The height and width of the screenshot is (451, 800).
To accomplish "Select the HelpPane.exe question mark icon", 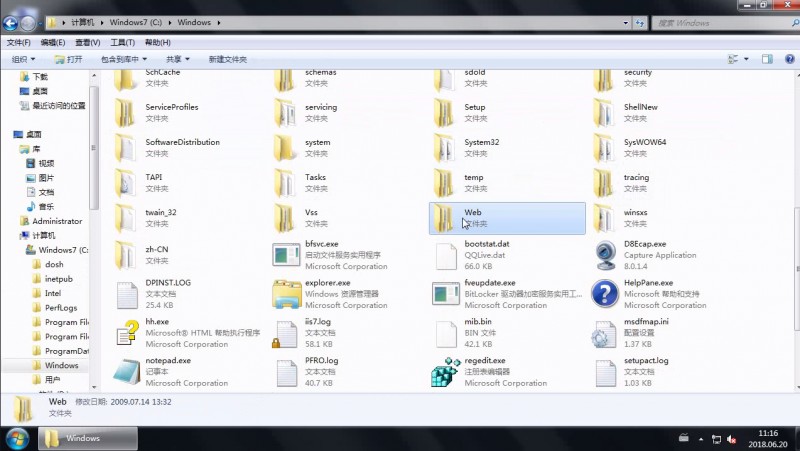I will [x=605, y=294].
